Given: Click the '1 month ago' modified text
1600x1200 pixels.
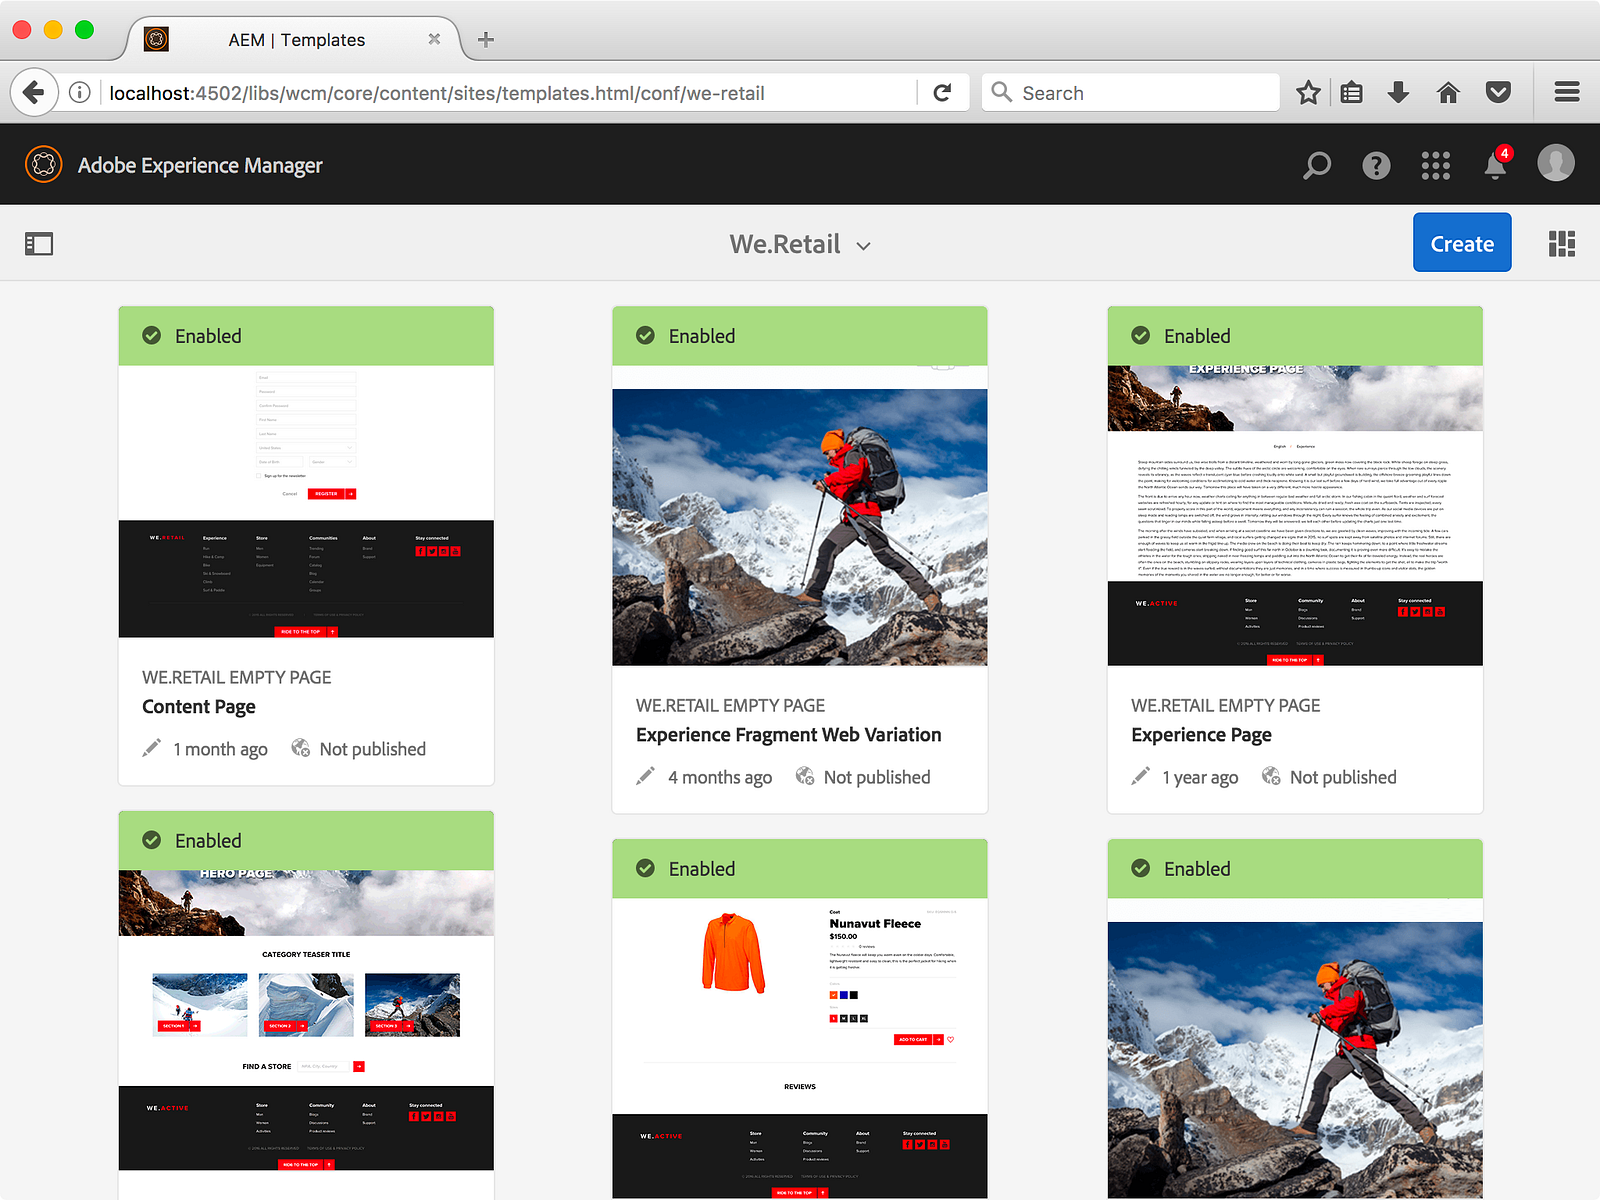Looking at the screenshot, I should click(x=220, y=749).
